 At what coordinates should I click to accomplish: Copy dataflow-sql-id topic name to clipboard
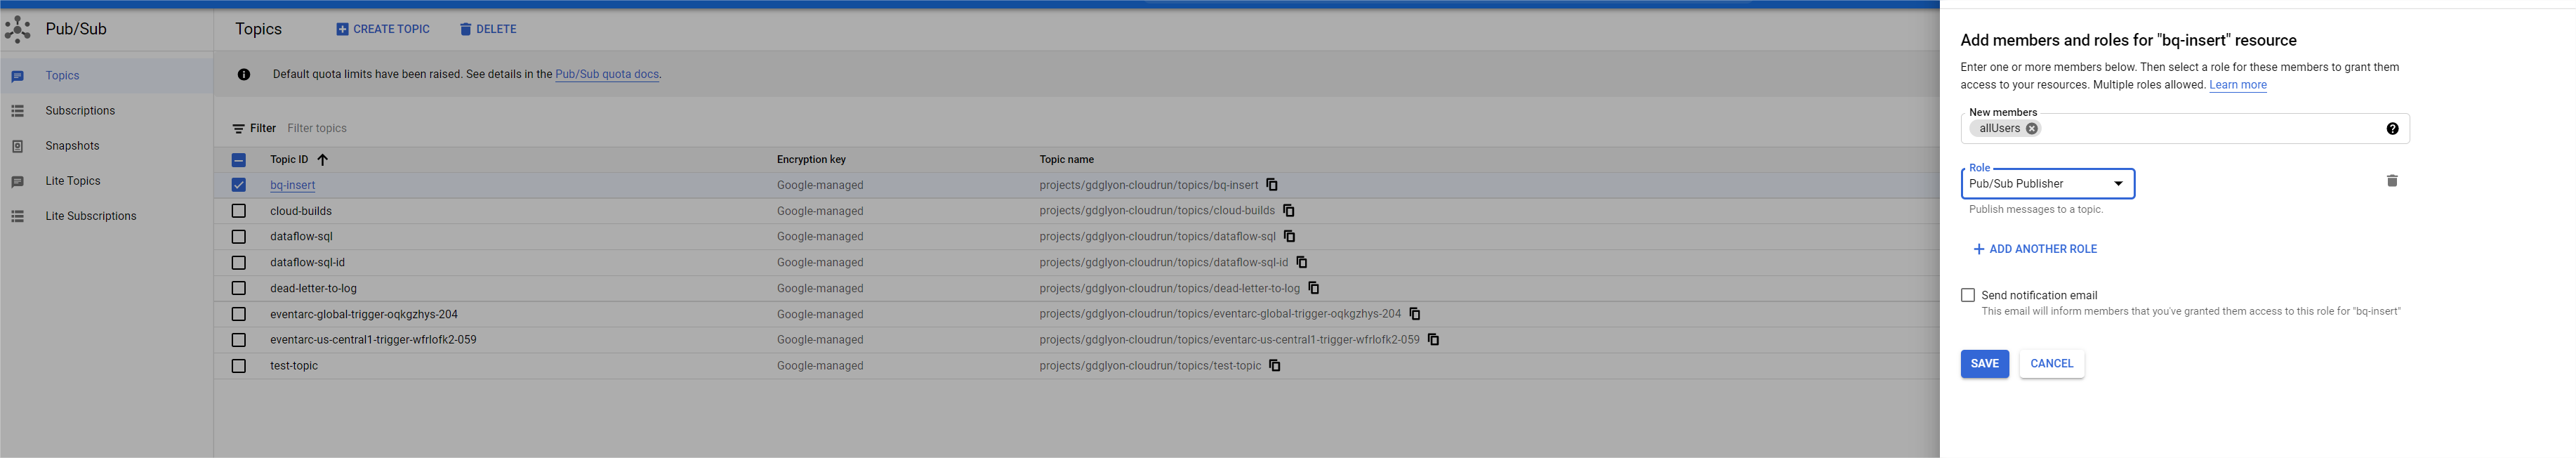click(1302, 262)
